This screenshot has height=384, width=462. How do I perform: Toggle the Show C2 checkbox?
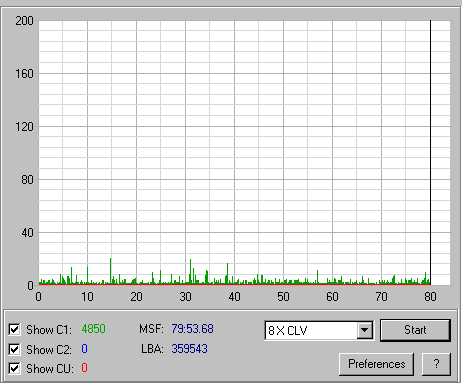click(14, 349)
